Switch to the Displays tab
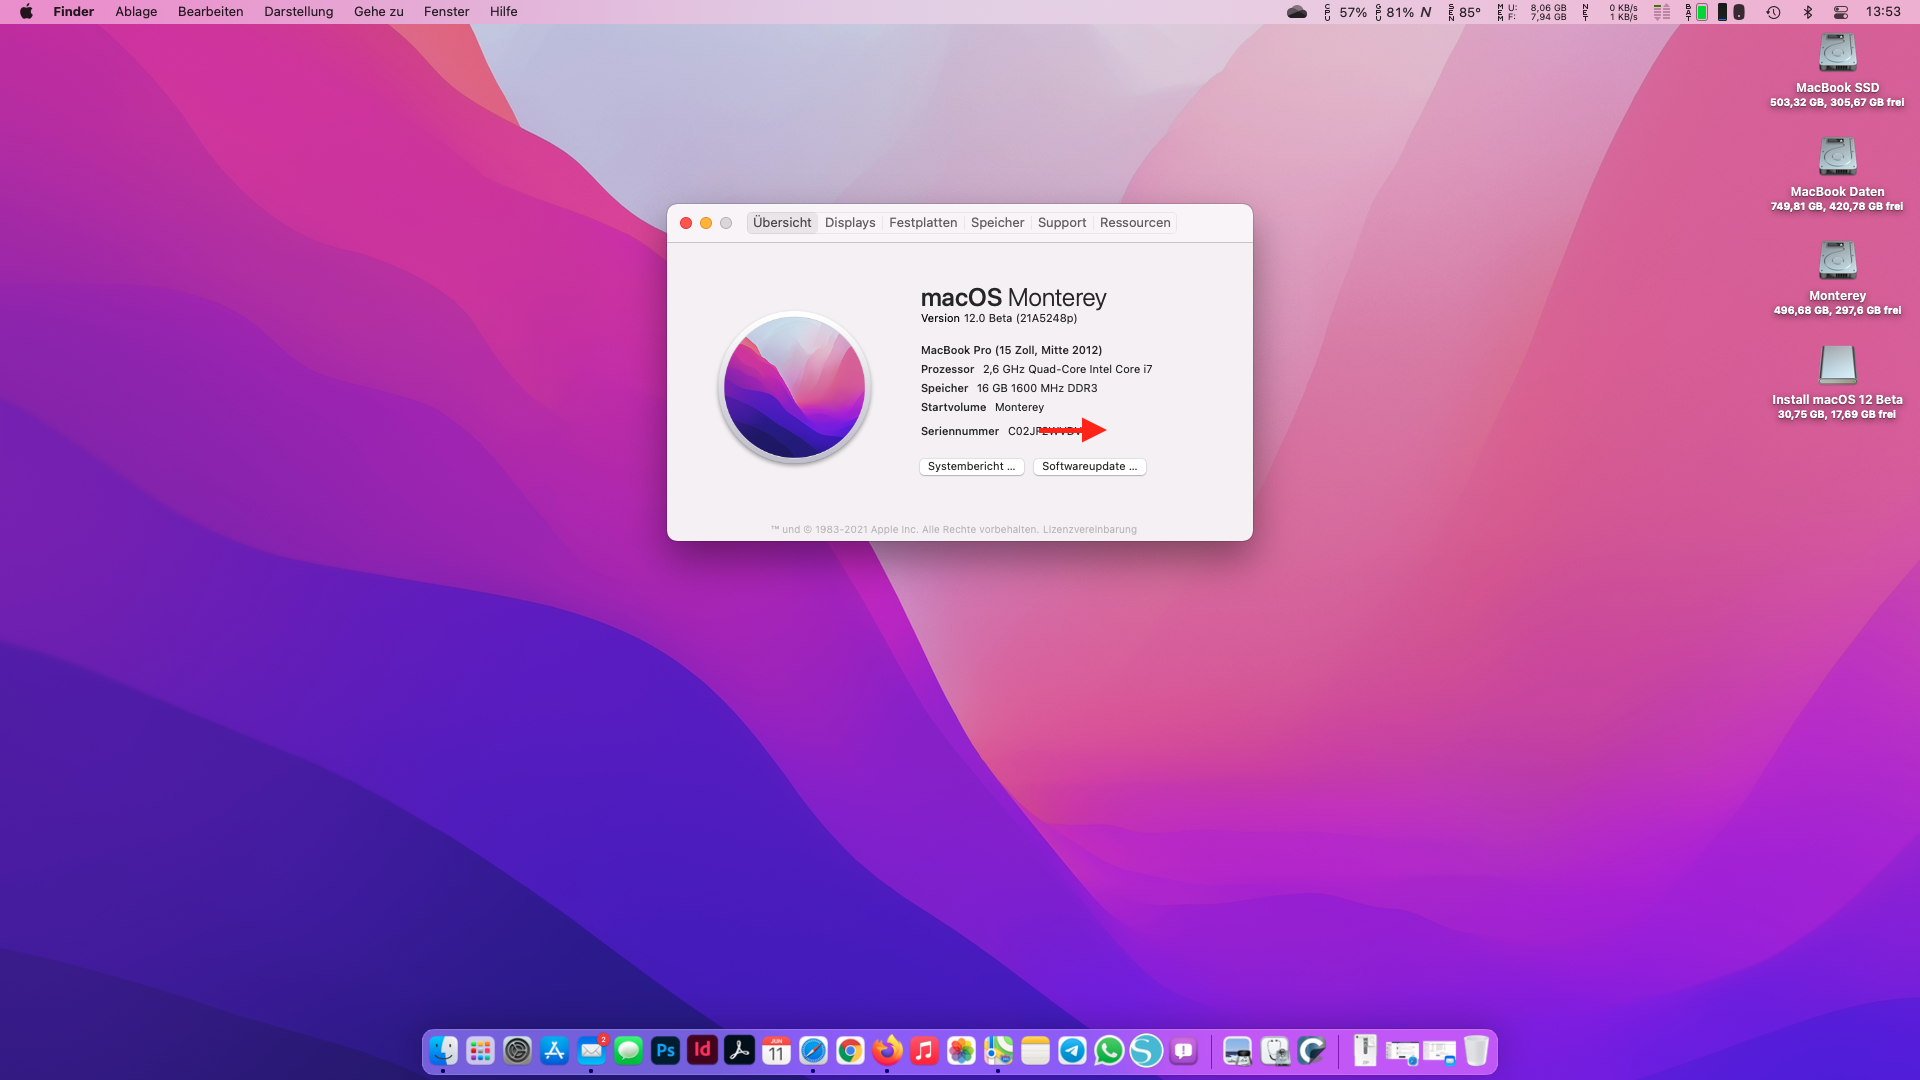The height and width of the screenshot is (1080, 1920). pos(850,223)
